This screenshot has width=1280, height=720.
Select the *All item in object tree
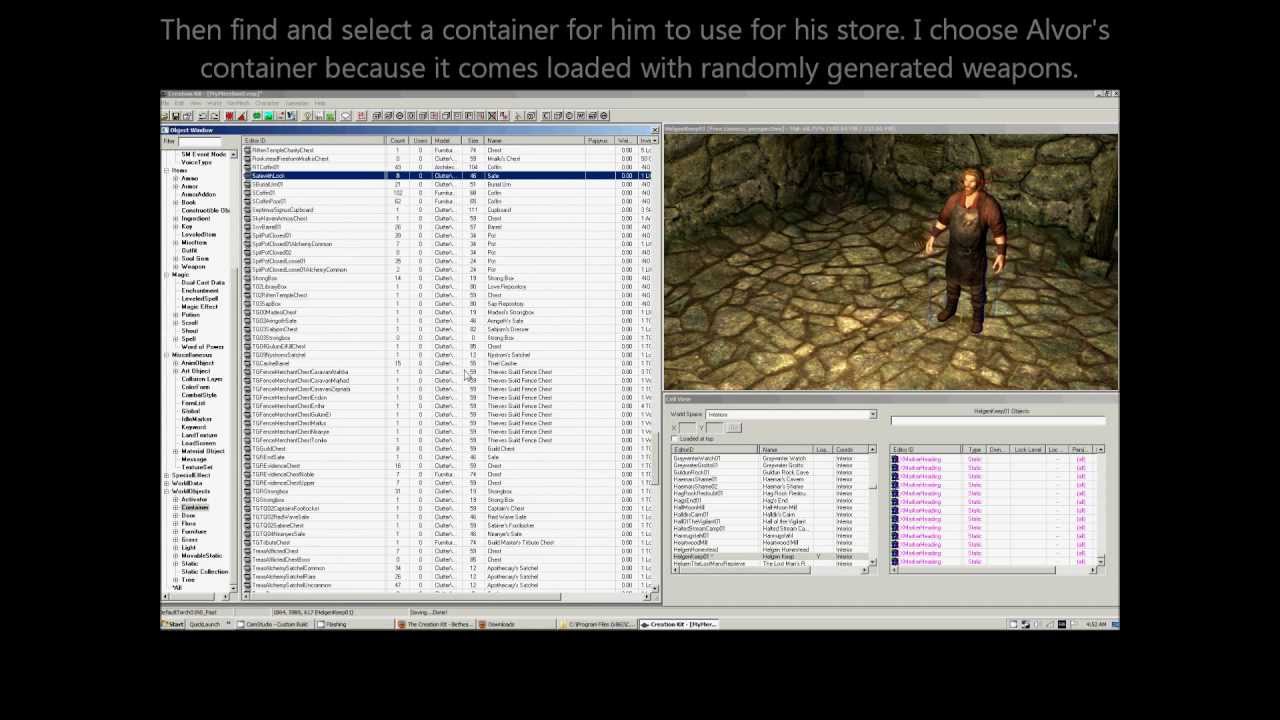click(x=178, y=587)
